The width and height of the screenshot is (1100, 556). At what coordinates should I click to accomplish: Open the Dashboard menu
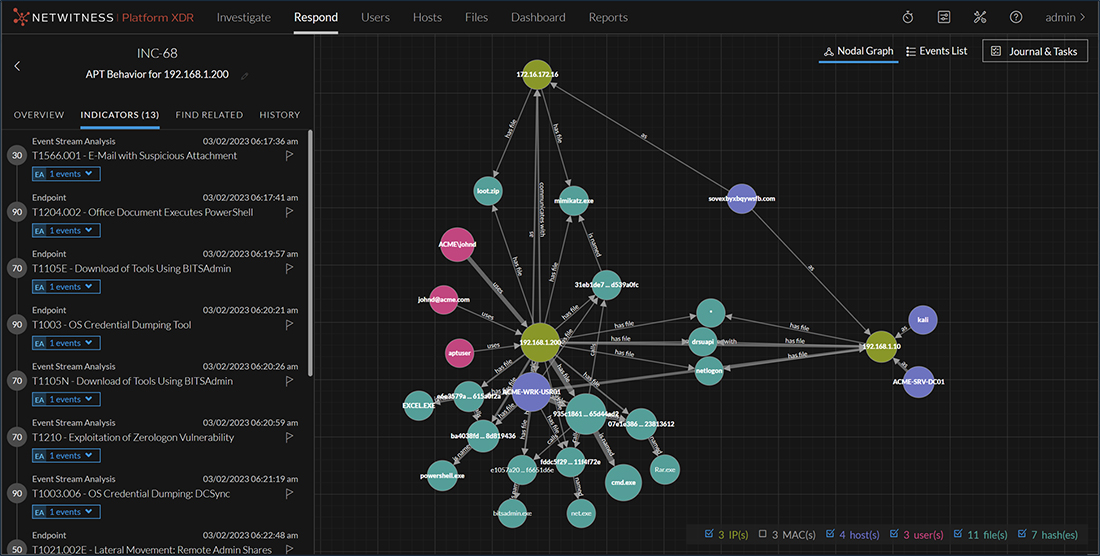(538, 18)
